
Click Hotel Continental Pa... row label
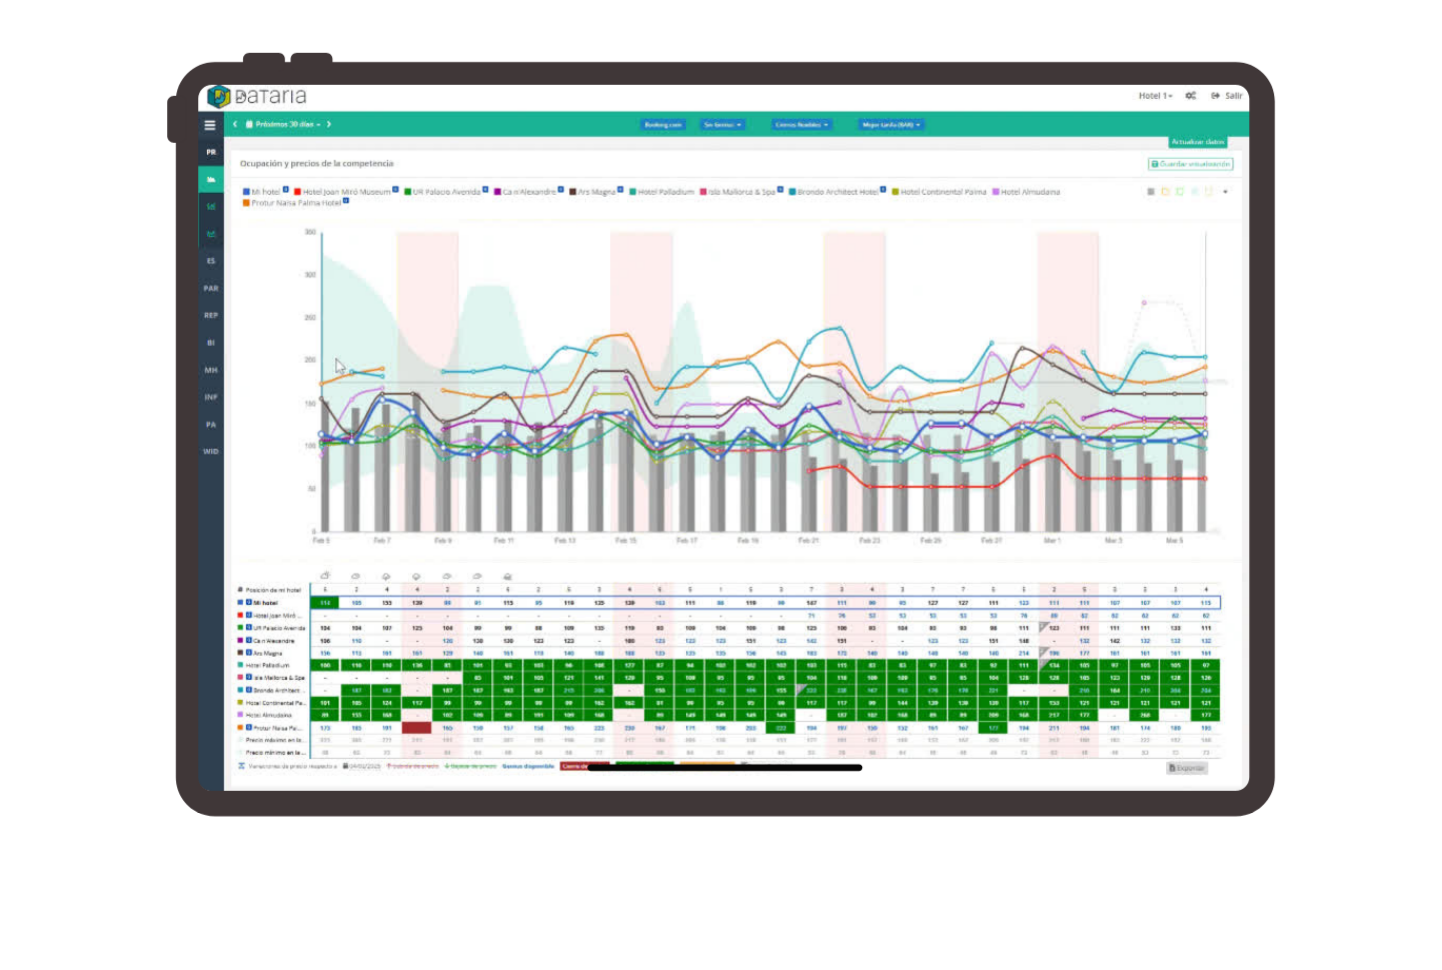[275, 703]
